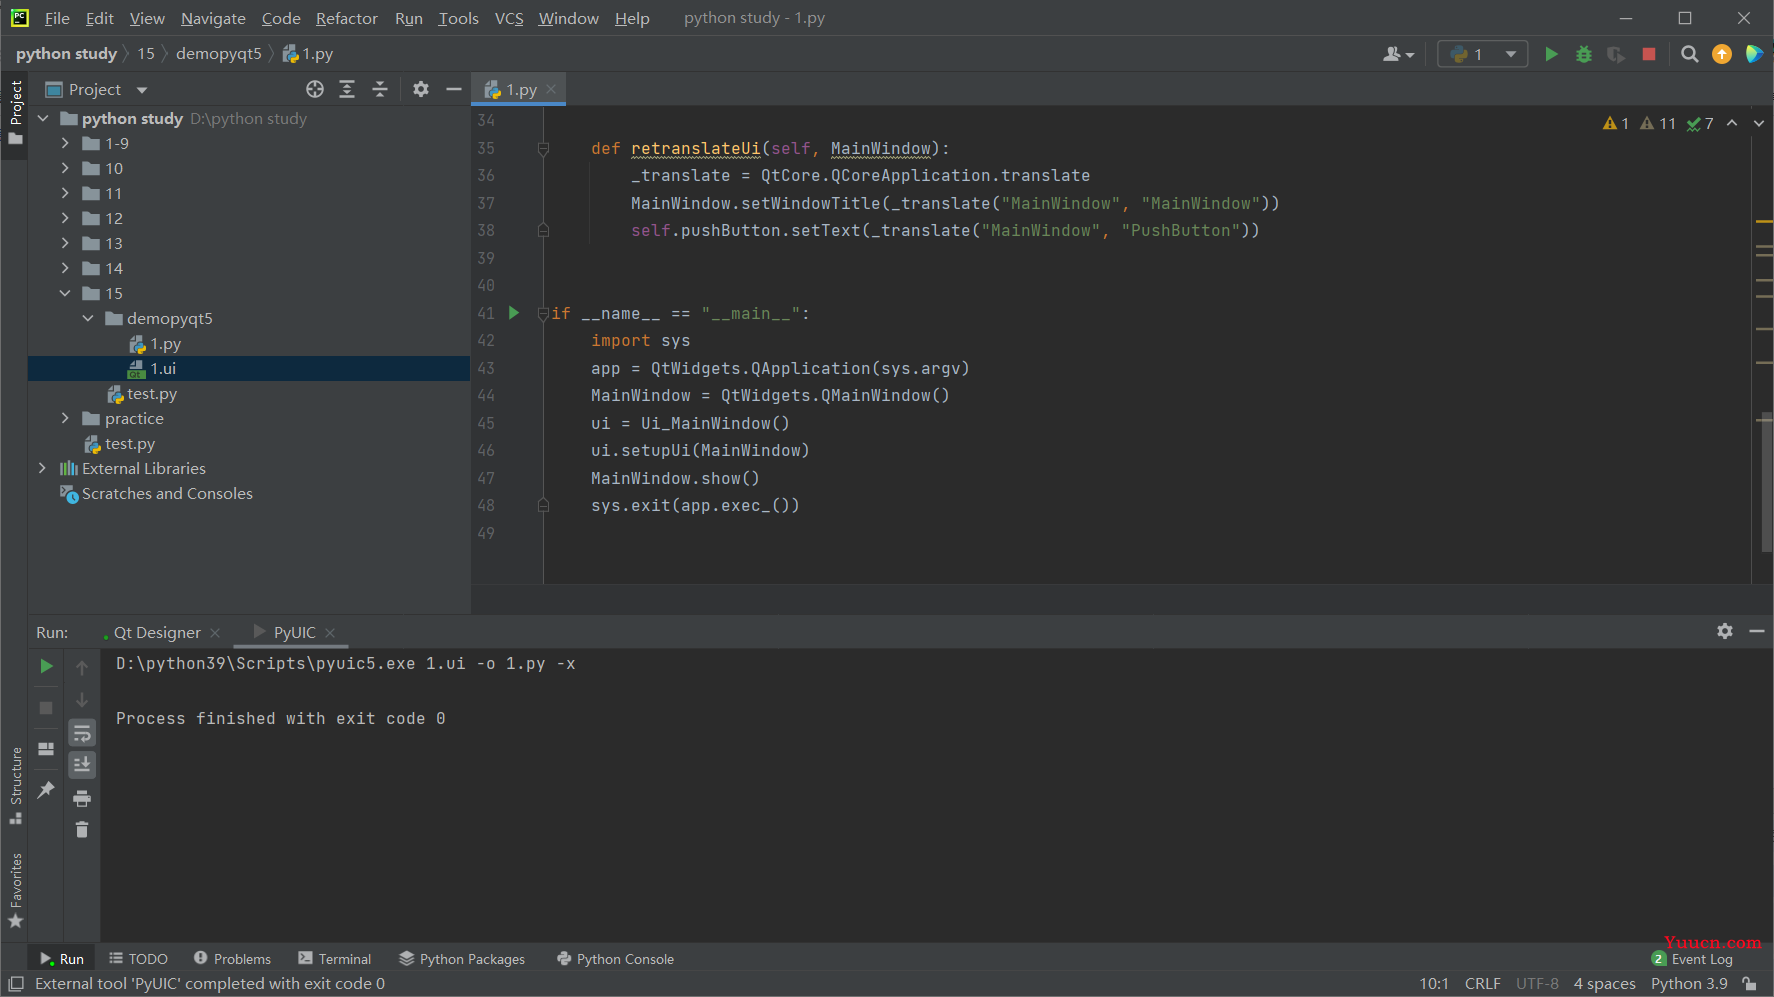
Task: Open the TODO tool window
Action: coord(138,959)
